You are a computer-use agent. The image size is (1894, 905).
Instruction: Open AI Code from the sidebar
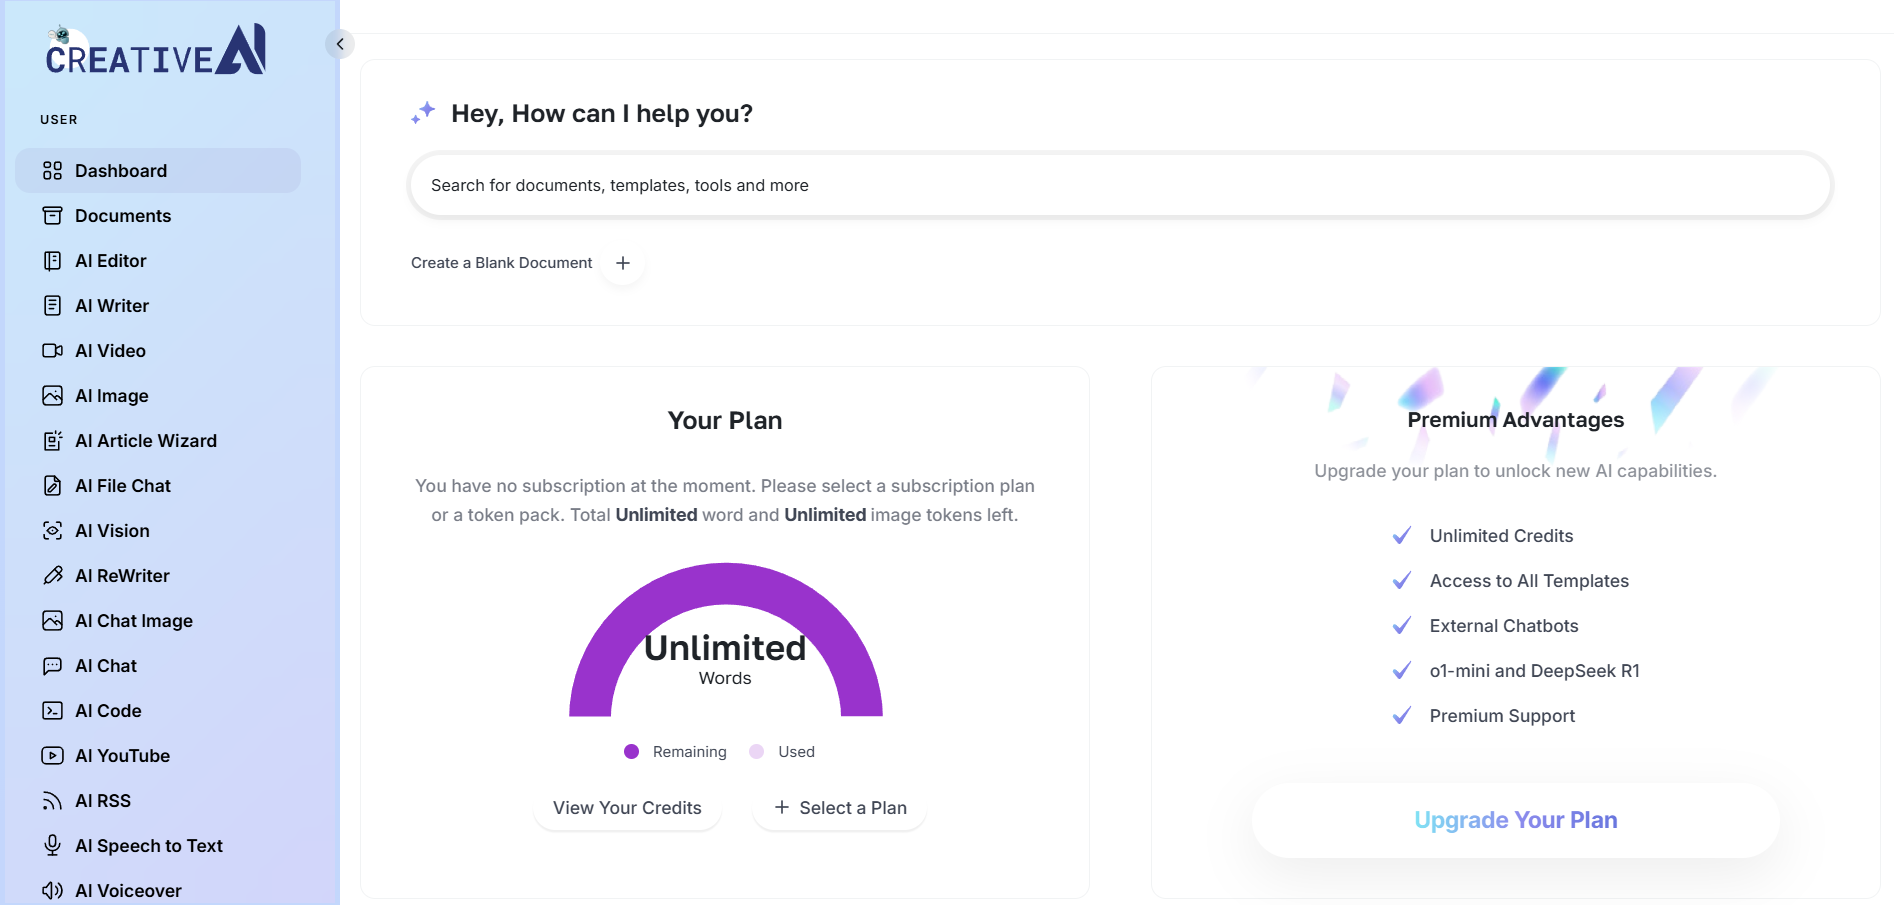point(158,711)
